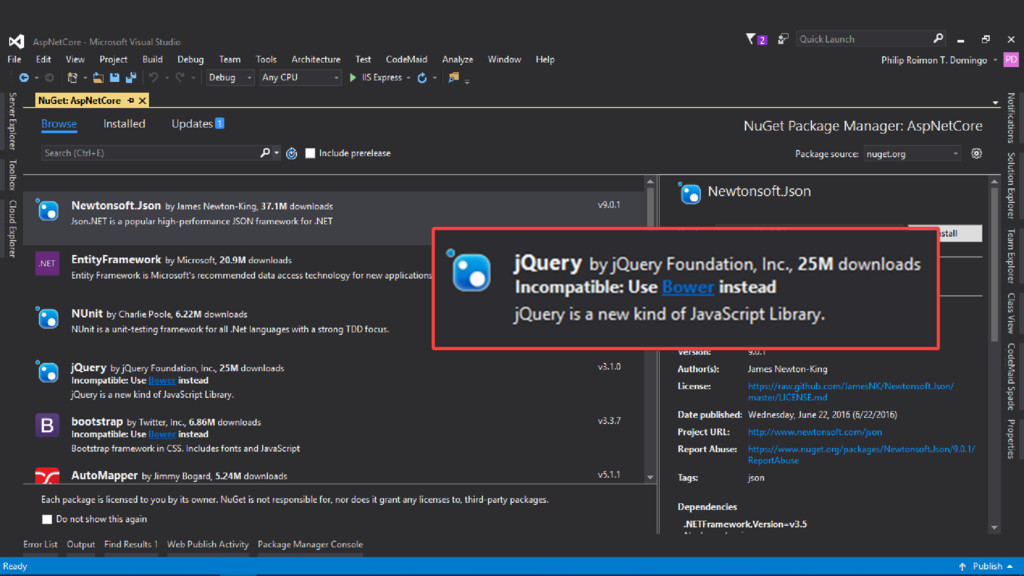The image size is (1024, 576).
Task: Open the Package Manager Console tab
Action: pos(310,545)
